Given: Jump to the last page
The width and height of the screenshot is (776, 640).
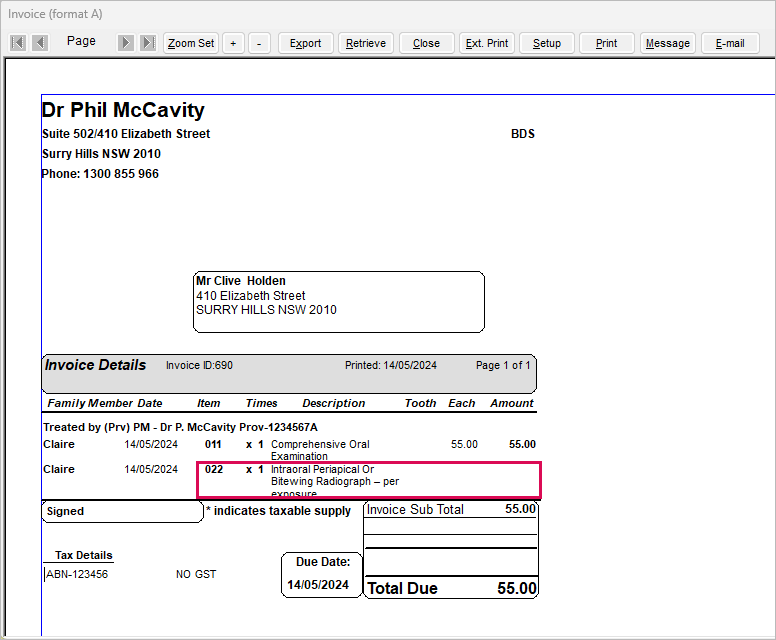Looking at the screenshot, I should 147,43.
